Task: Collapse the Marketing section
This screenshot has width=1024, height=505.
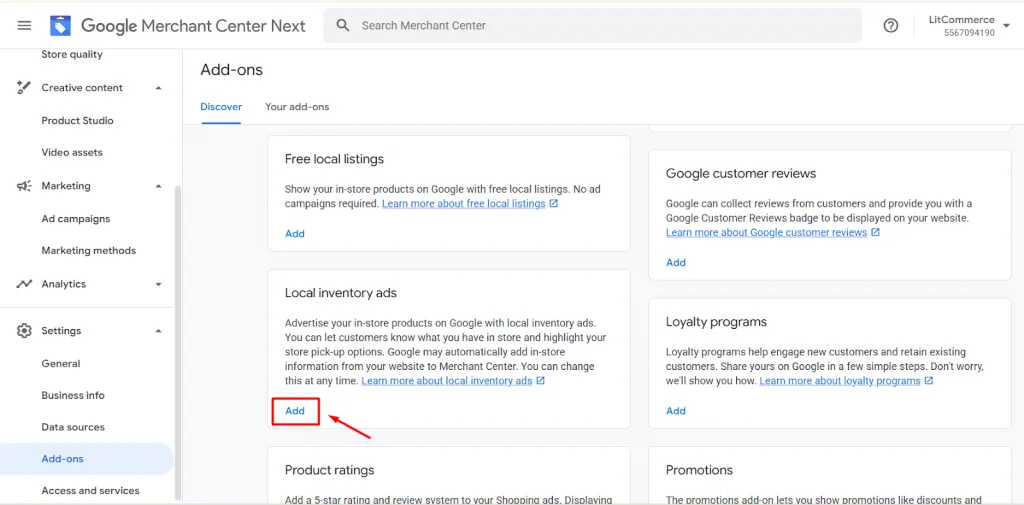Action: coord(158,186)
